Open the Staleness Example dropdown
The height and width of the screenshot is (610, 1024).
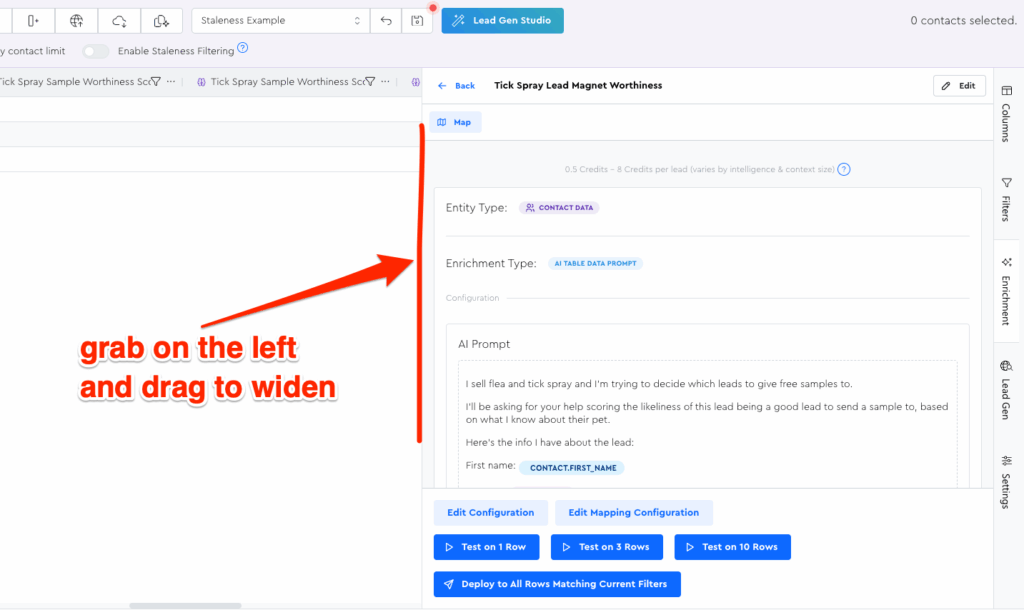coord(280,21)
